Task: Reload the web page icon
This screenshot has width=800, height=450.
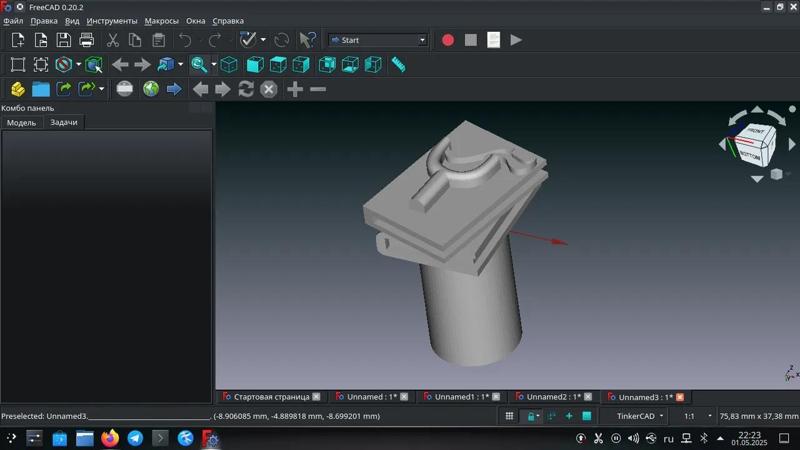Action: (246, 89)
